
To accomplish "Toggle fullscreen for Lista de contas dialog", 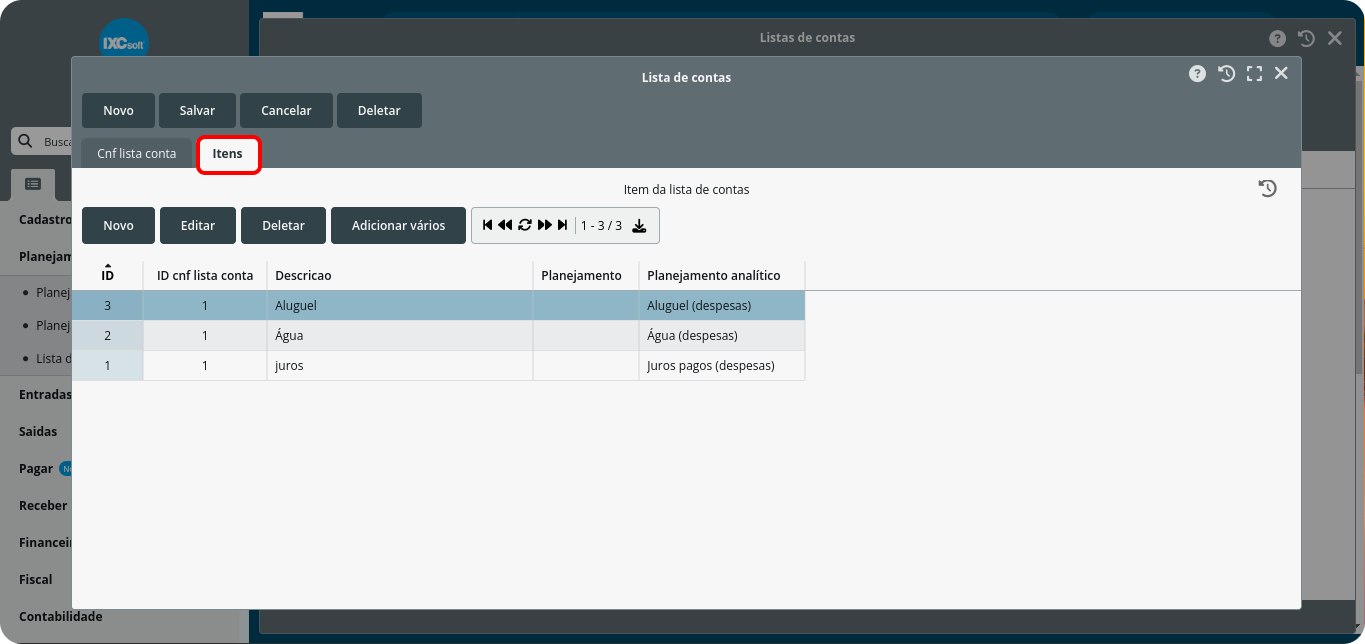I will (1254, 74).
